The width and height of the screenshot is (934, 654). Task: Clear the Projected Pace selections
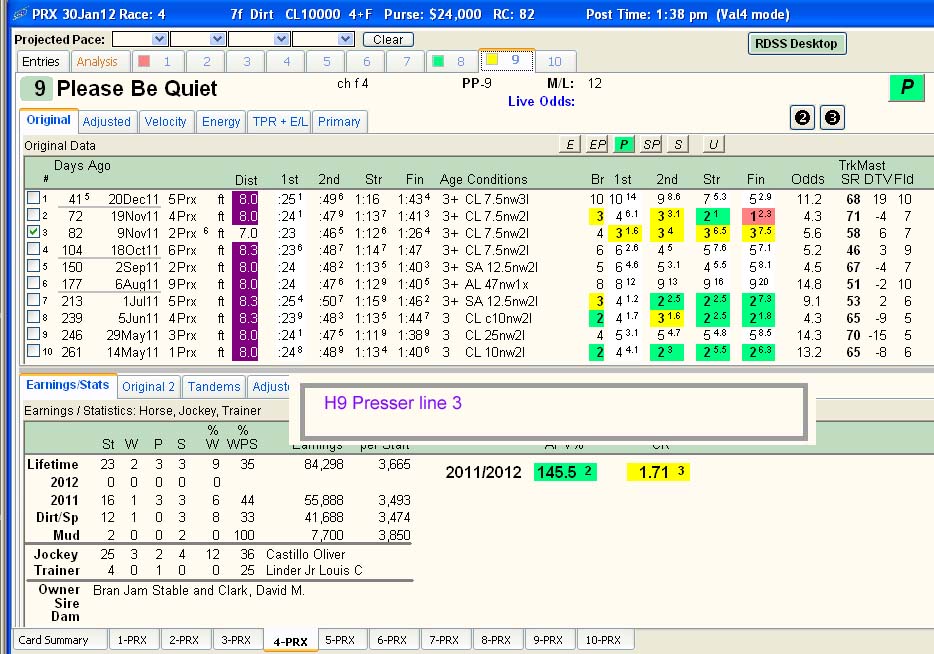388,39
